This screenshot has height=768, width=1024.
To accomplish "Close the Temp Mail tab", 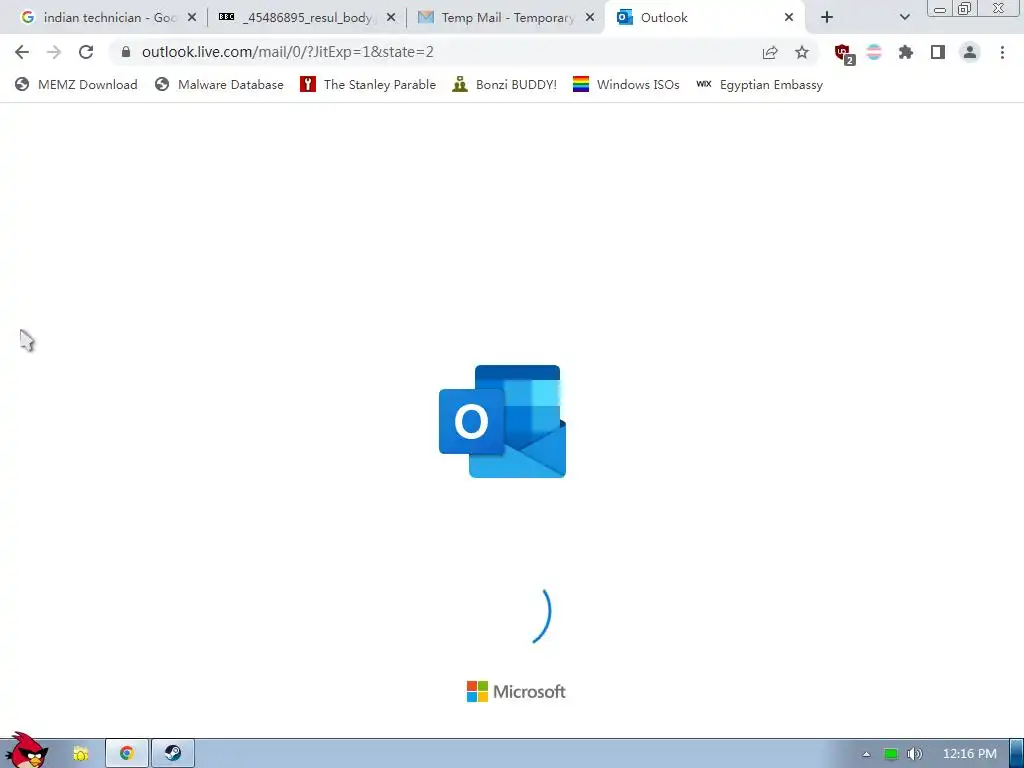I will click(590, 18).
